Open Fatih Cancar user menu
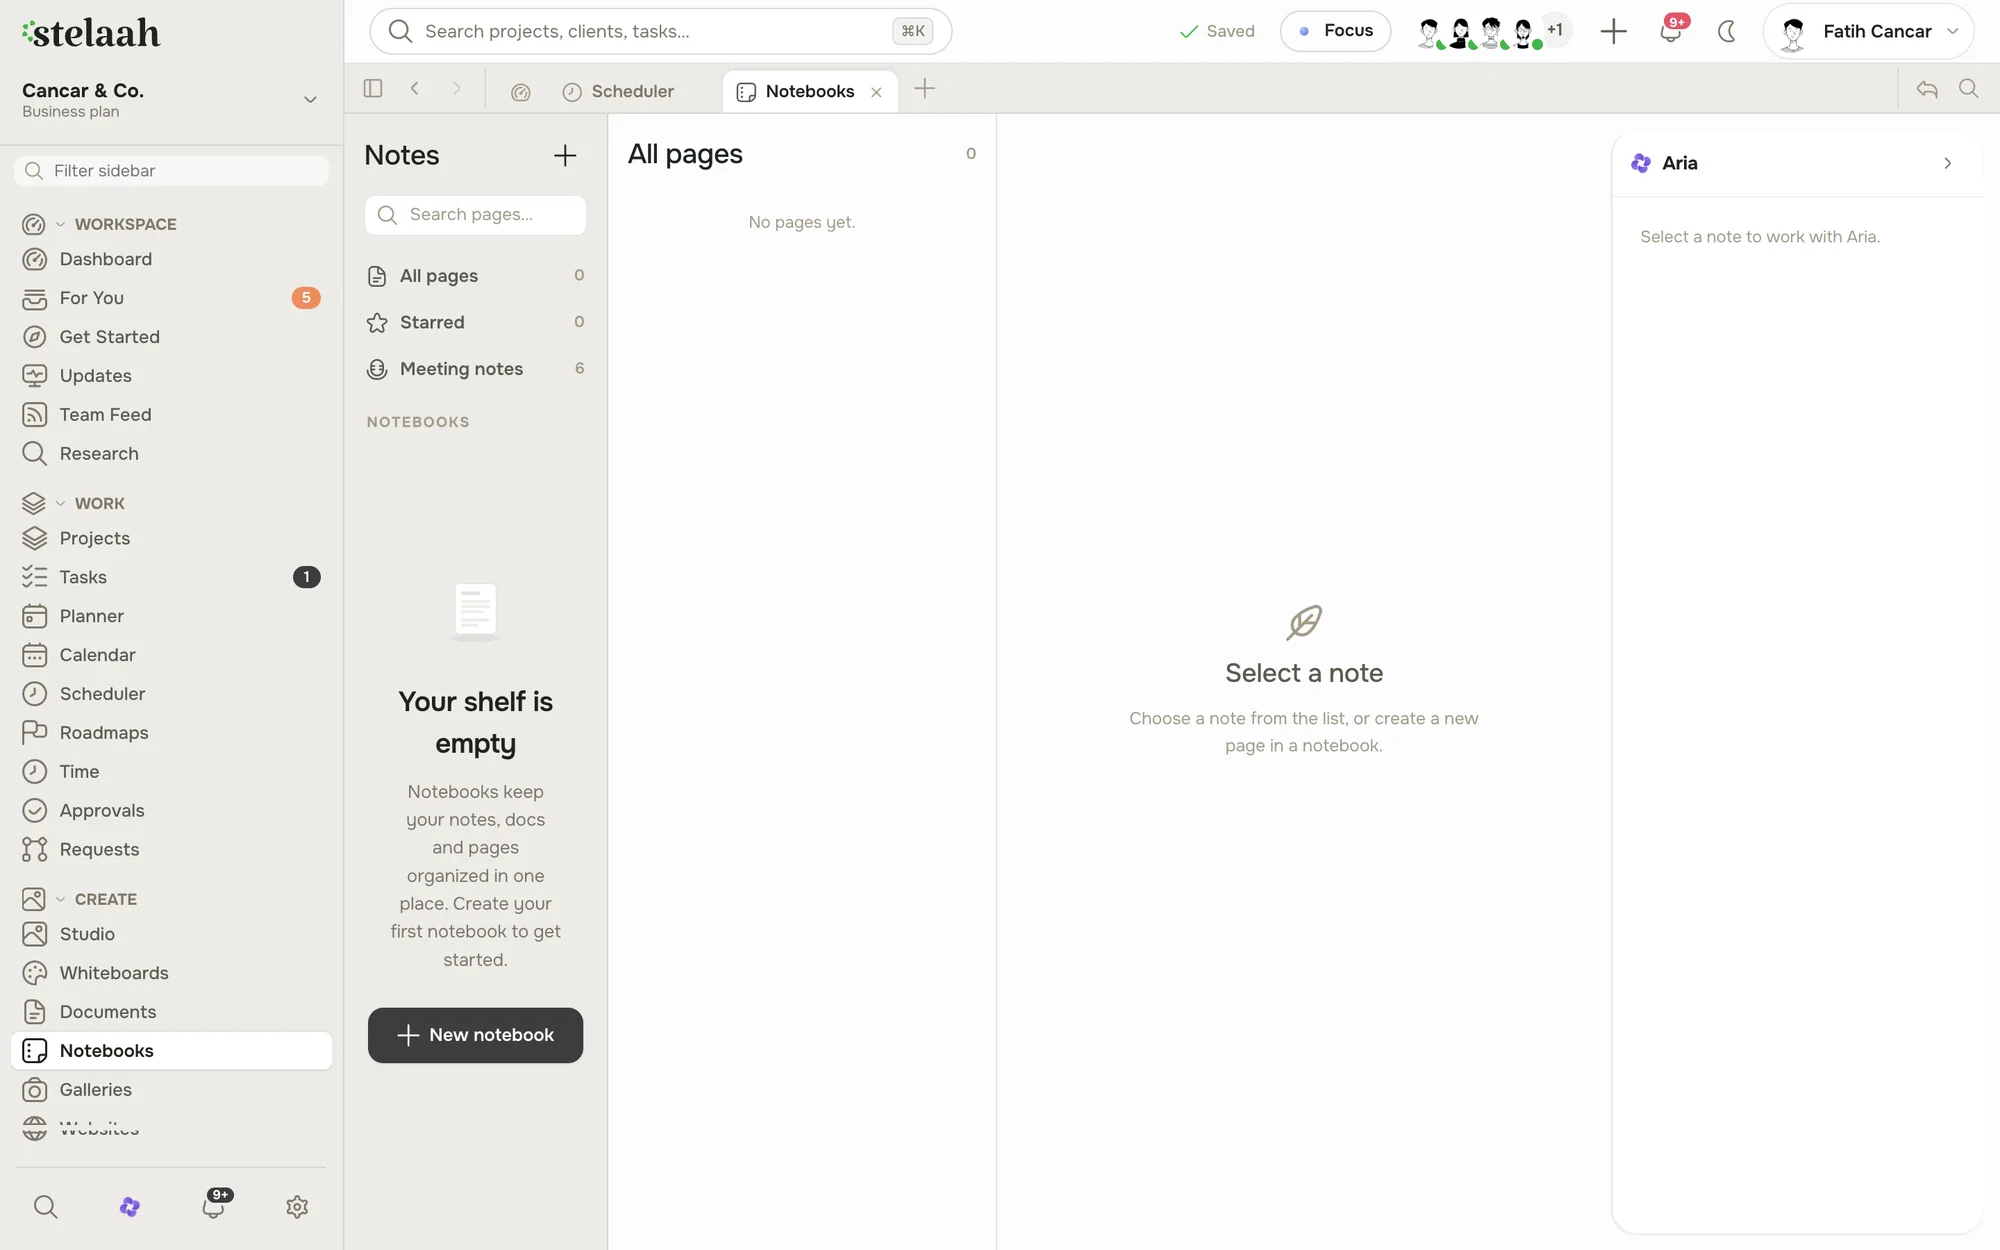This screenshot has width=2000, height=1250. [x=1868, y=31]
